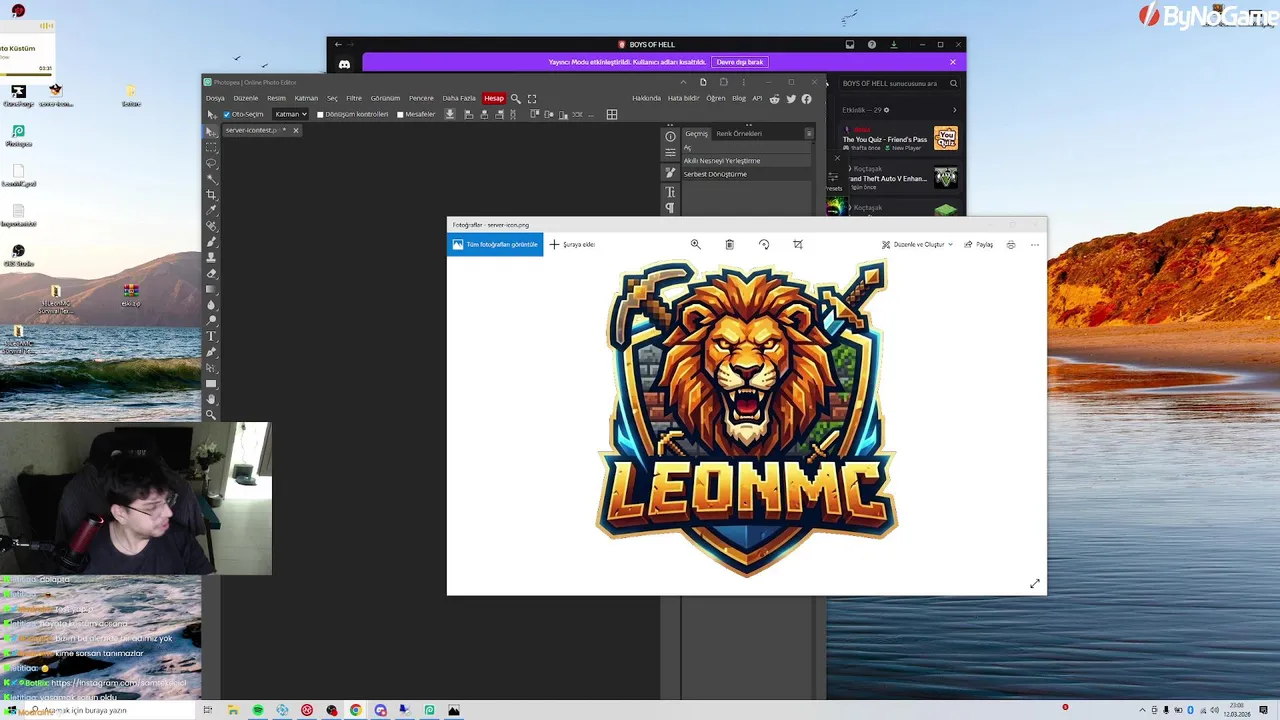Select the Healing Brush tool in Photopea

click(211, 226)
